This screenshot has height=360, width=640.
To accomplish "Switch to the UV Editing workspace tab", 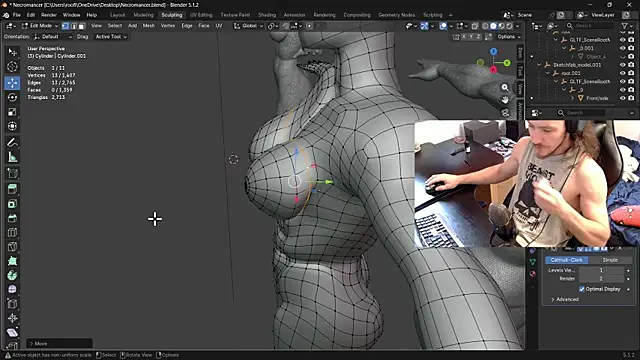I will click(201, 15).
